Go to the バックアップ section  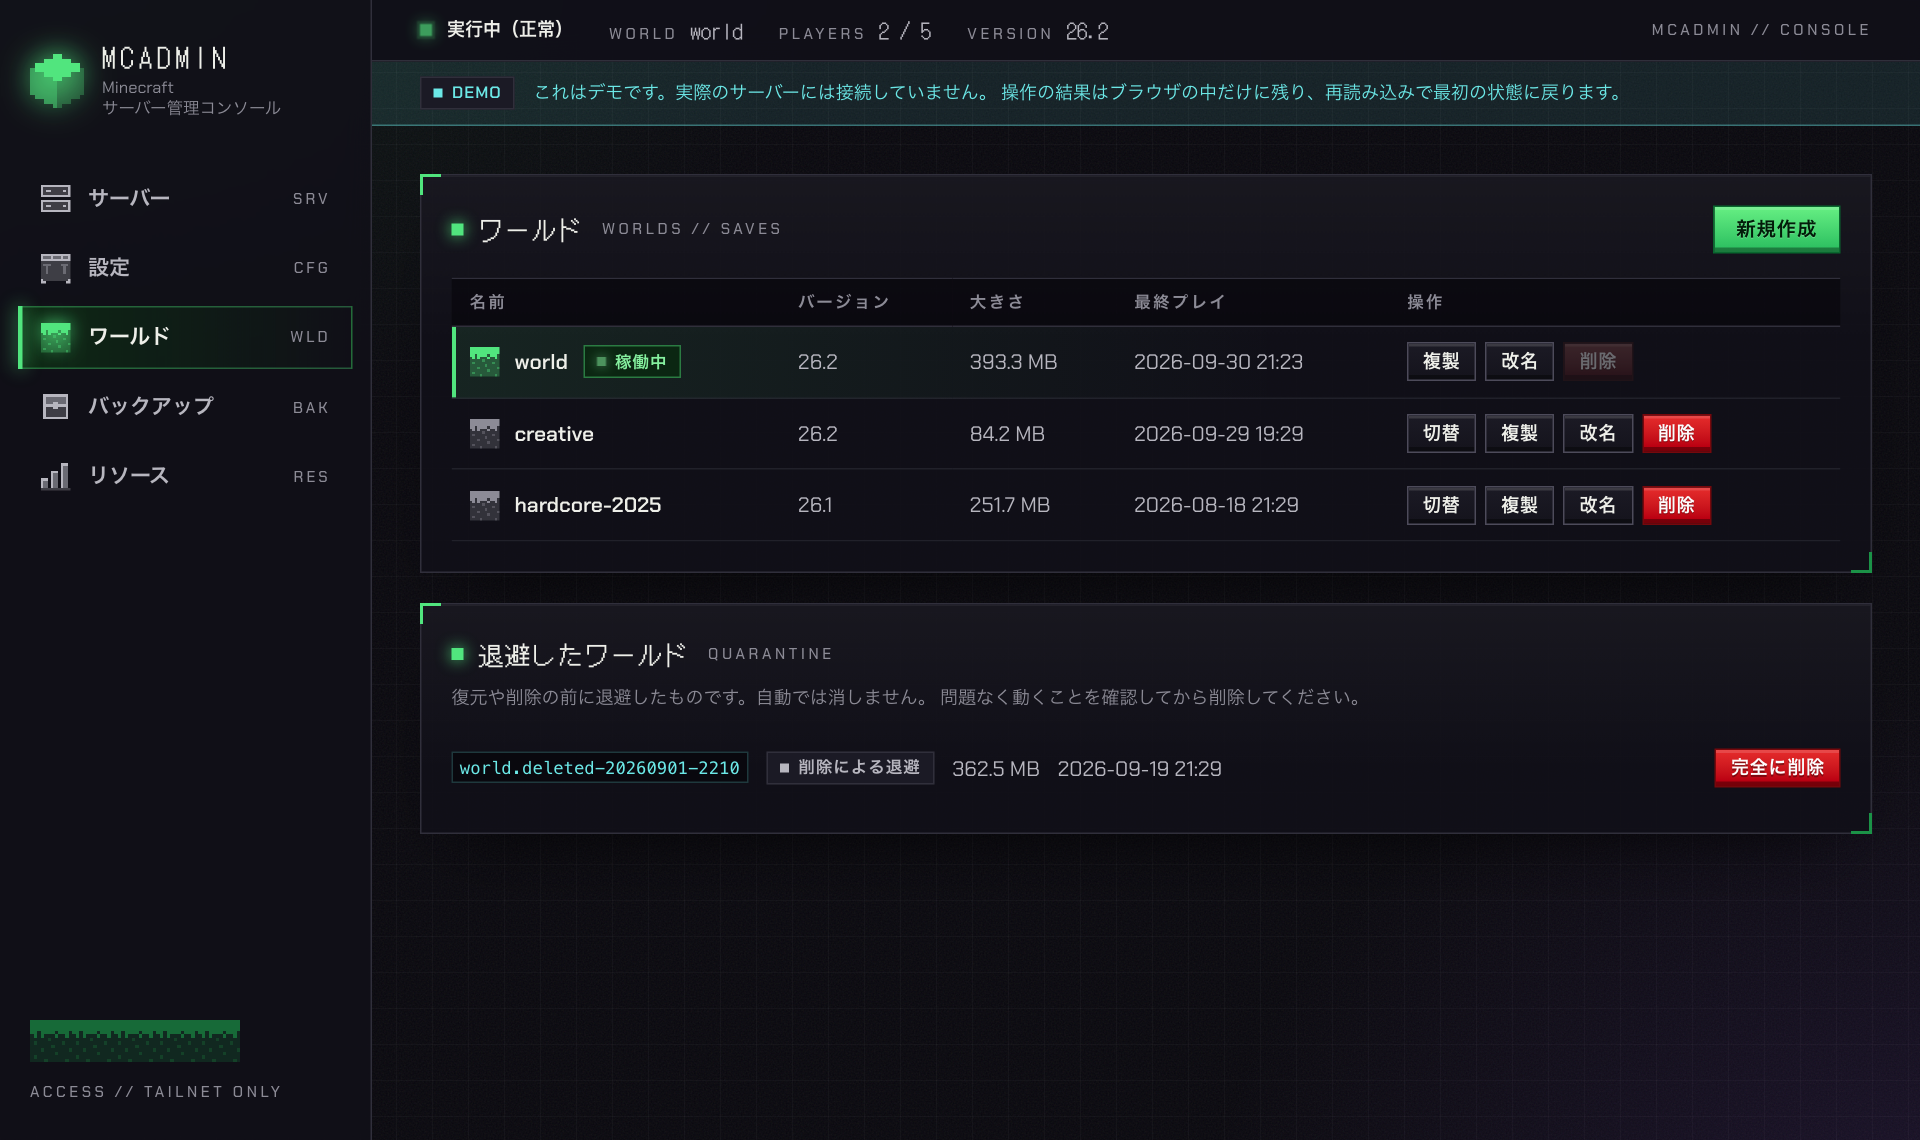[185, 406]
